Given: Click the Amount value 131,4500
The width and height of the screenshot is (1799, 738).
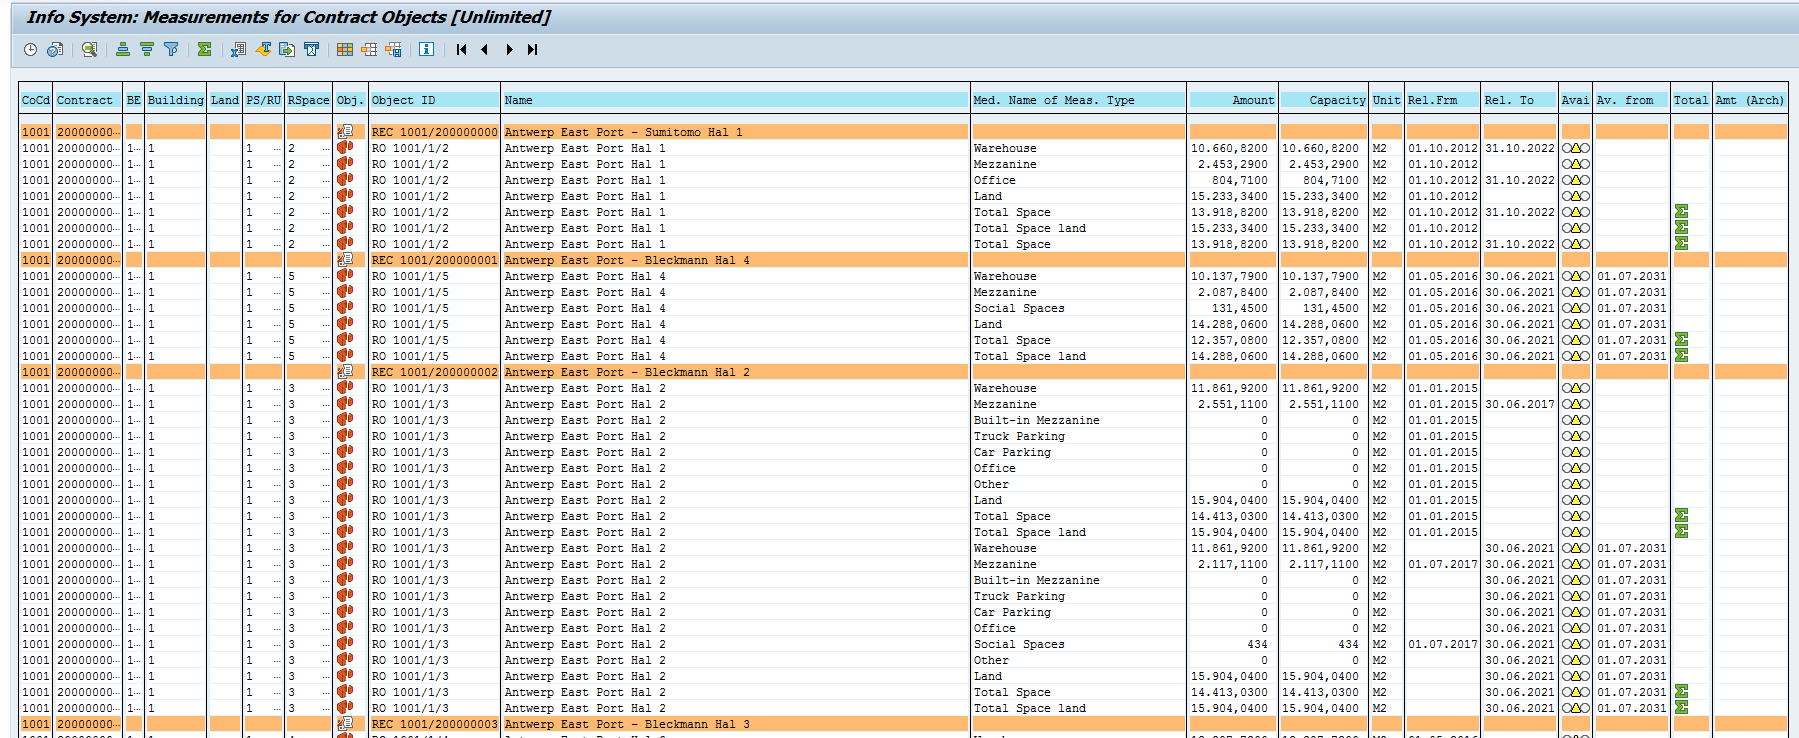Looking at the screenshot, I should click(1239, 308).
